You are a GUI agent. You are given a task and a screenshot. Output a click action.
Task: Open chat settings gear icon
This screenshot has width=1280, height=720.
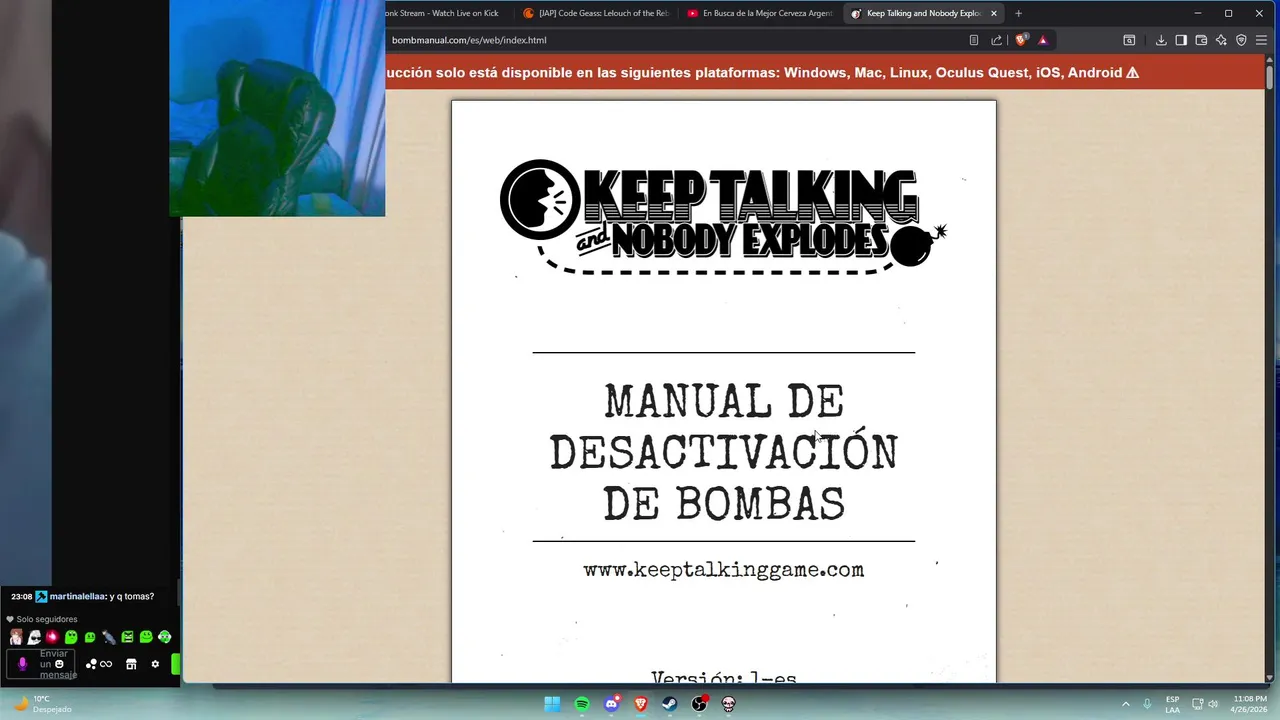155,664
